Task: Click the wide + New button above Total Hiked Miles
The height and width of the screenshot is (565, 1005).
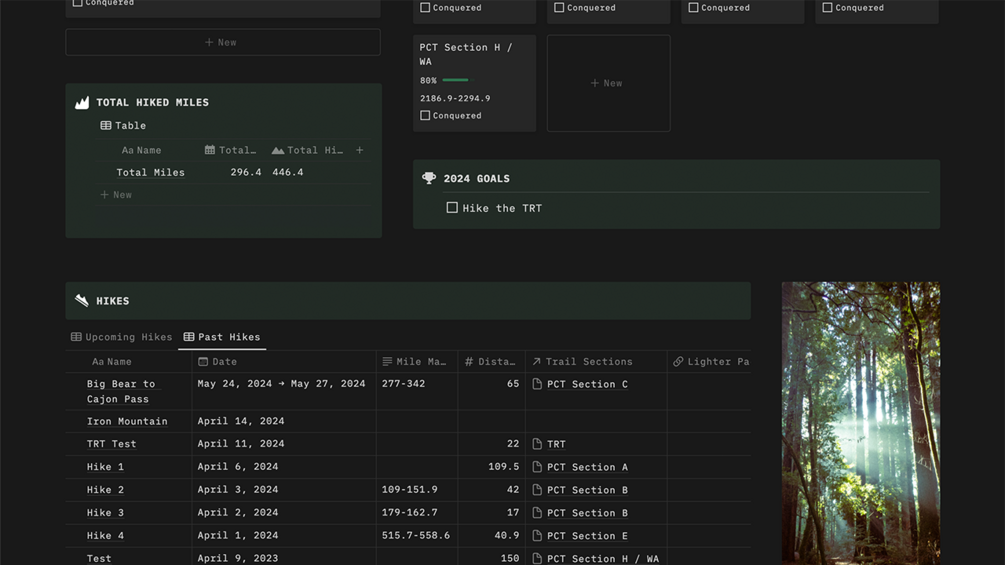Action: (223, 42)
